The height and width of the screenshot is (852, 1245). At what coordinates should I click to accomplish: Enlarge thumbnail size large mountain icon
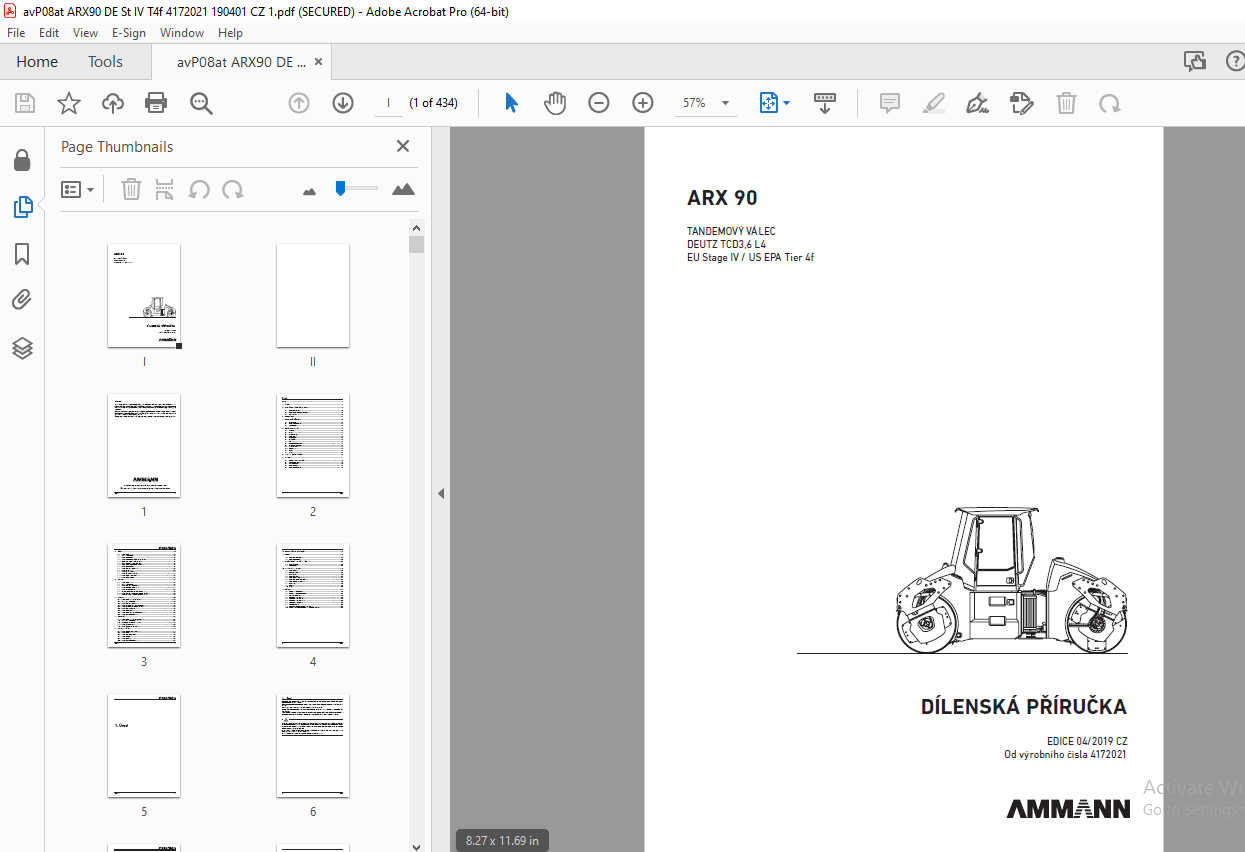pos(403,189)
